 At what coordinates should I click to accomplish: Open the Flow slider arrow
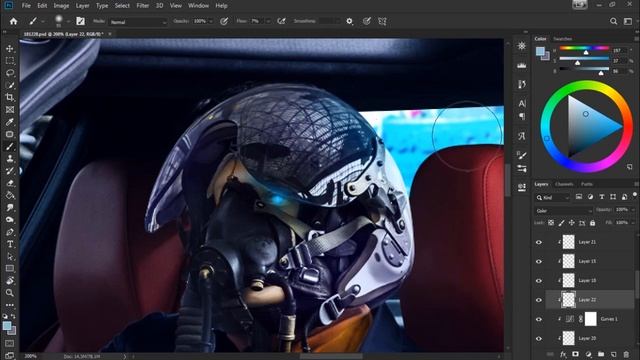tap(268, 21)
